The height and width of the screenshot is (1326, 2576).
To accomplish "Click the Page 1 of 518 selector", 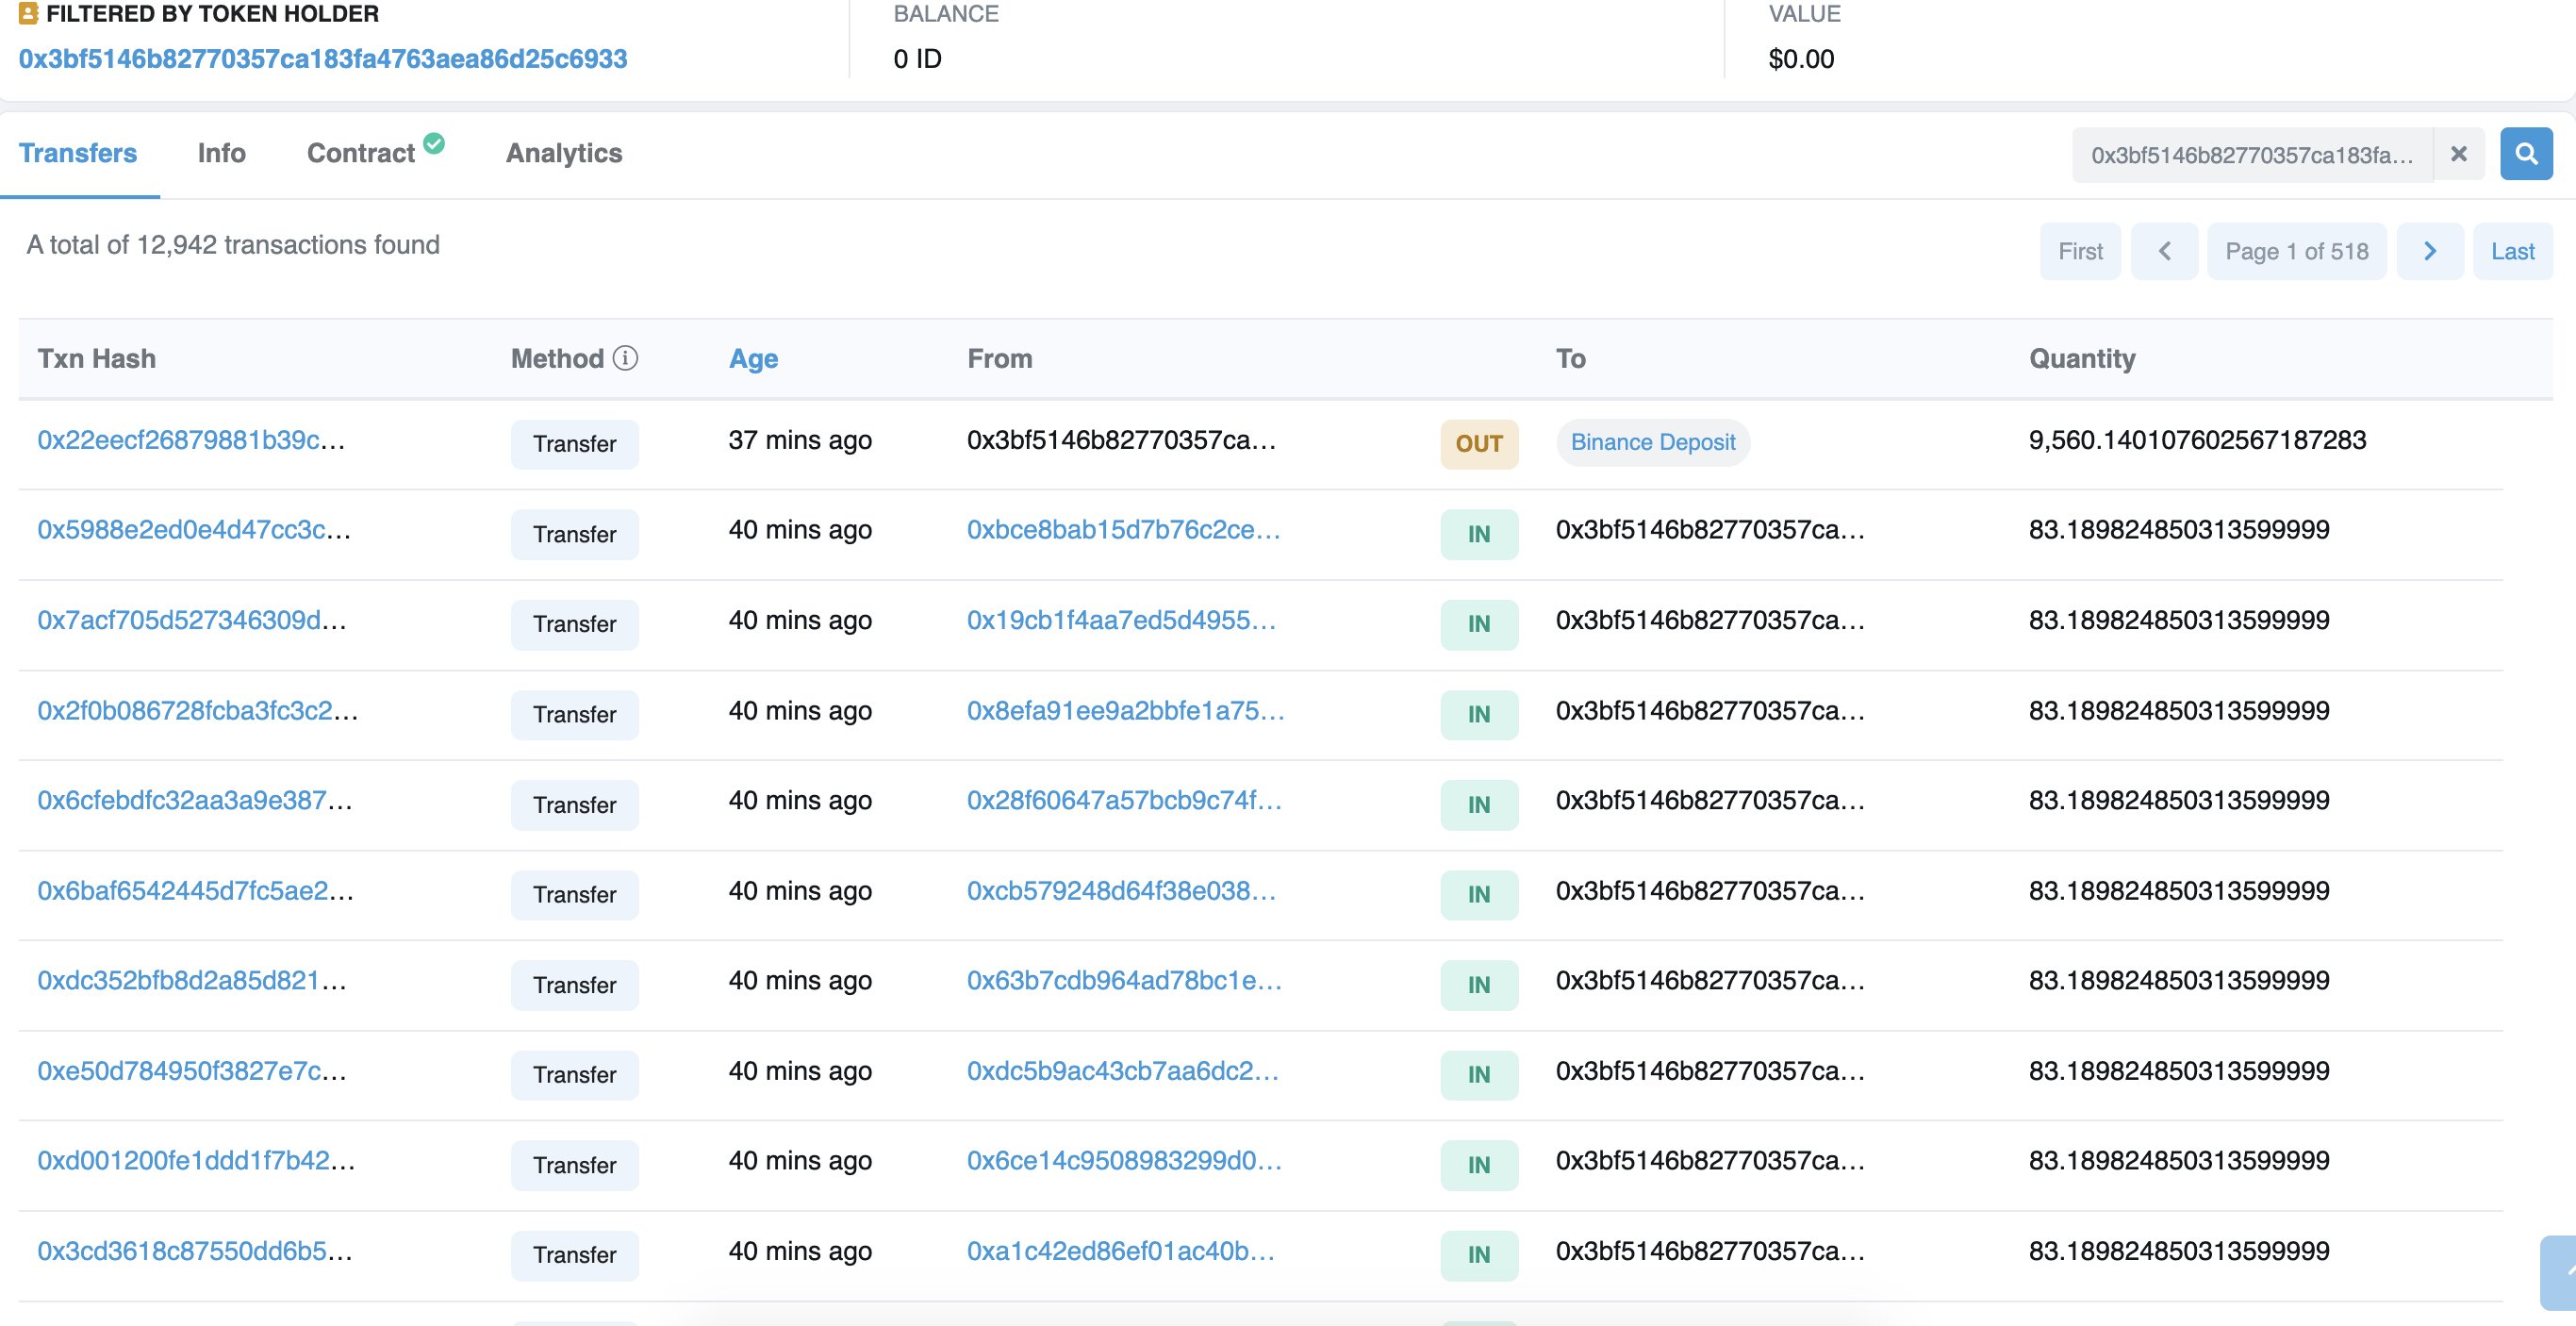I will (x=2297, y=251).
